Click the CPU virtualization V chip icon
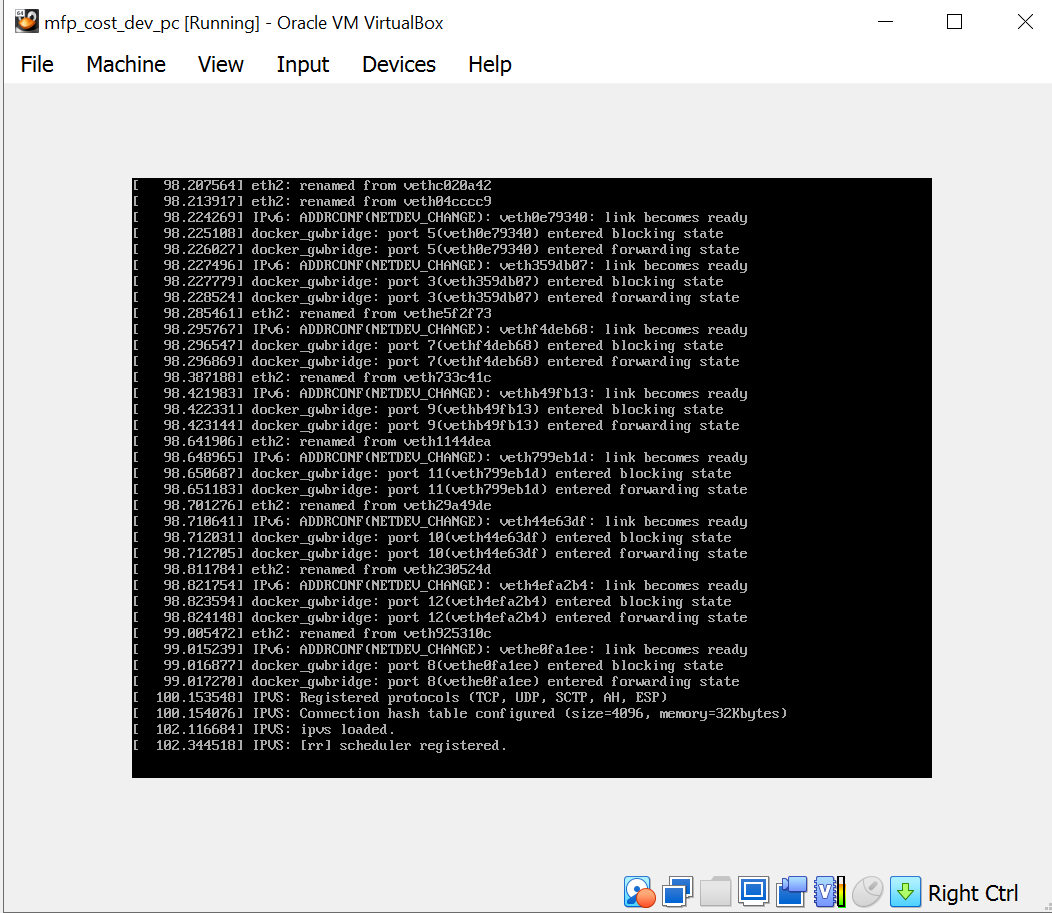Viewport: 1052px width, 913px height. pyautogui.click(x=829, y=892)
